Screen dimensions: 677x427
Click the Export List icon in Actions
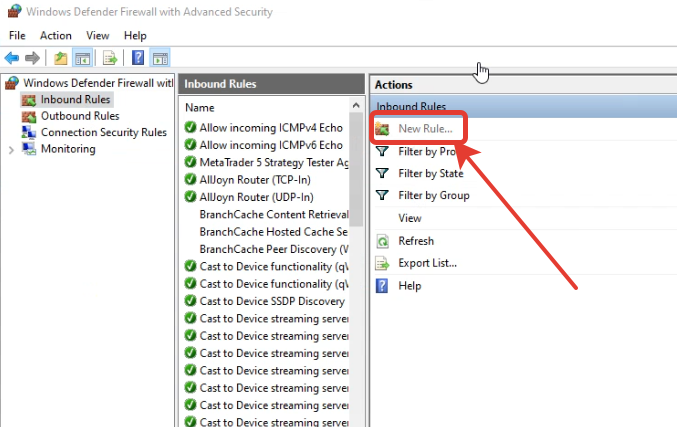[383, 263]
